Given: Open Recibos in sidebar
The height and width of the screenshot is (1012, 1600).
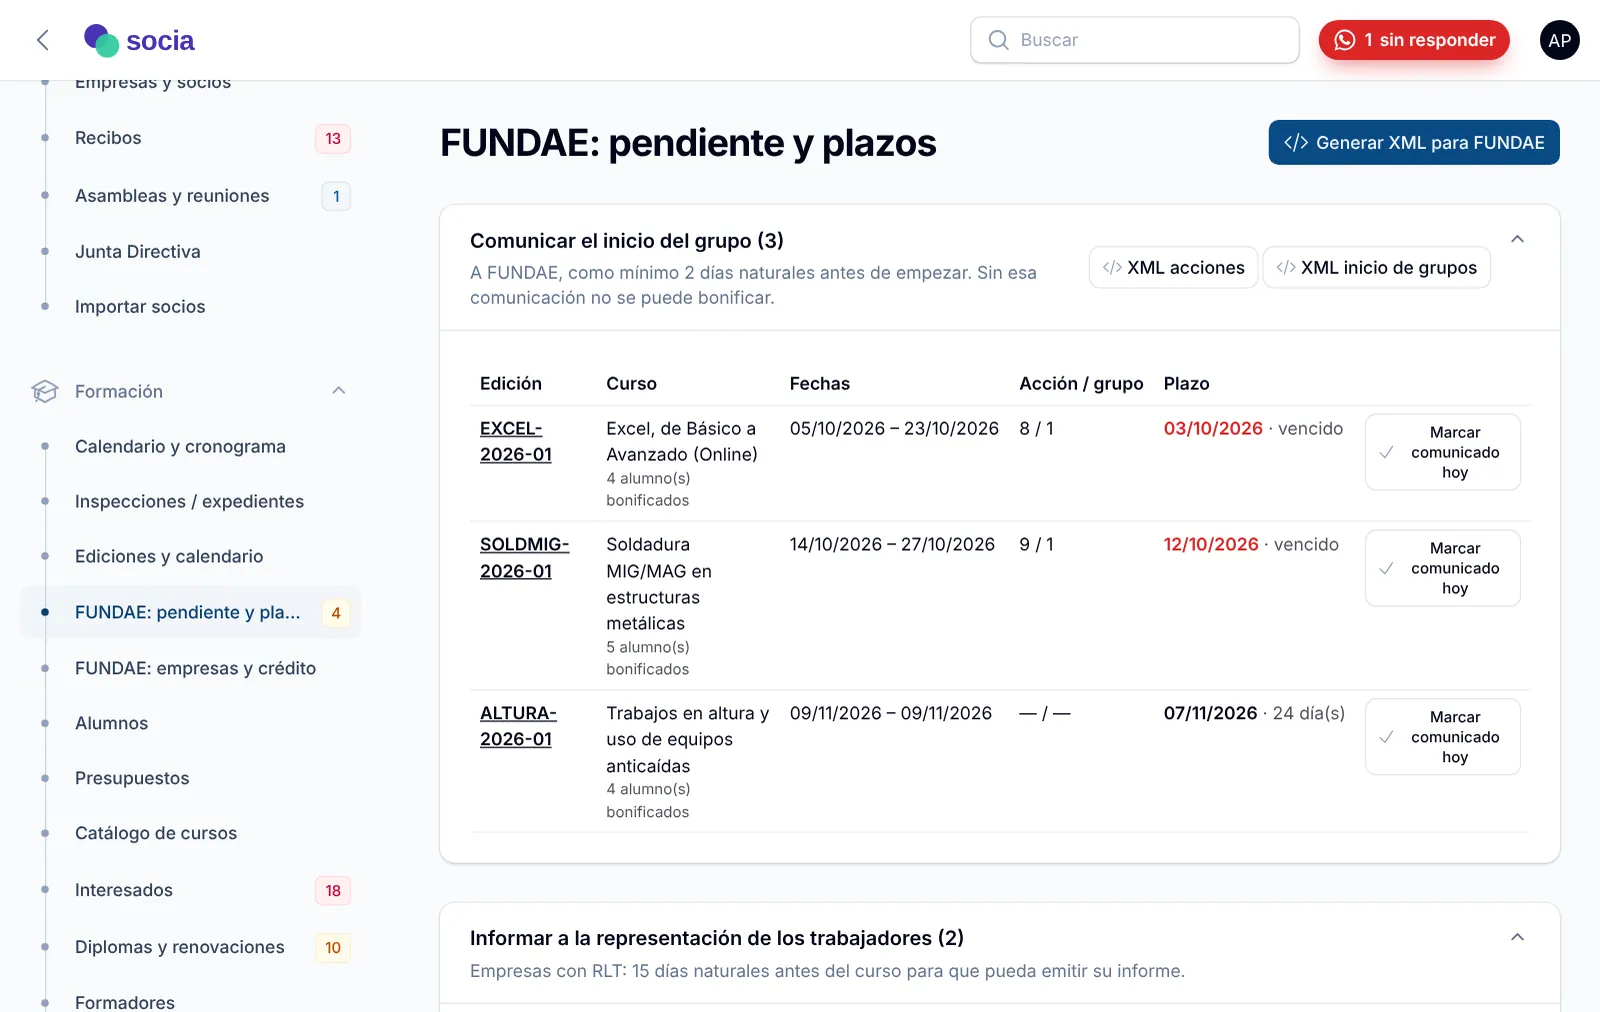Looking at the screenshot, I should tap(108, 138).
